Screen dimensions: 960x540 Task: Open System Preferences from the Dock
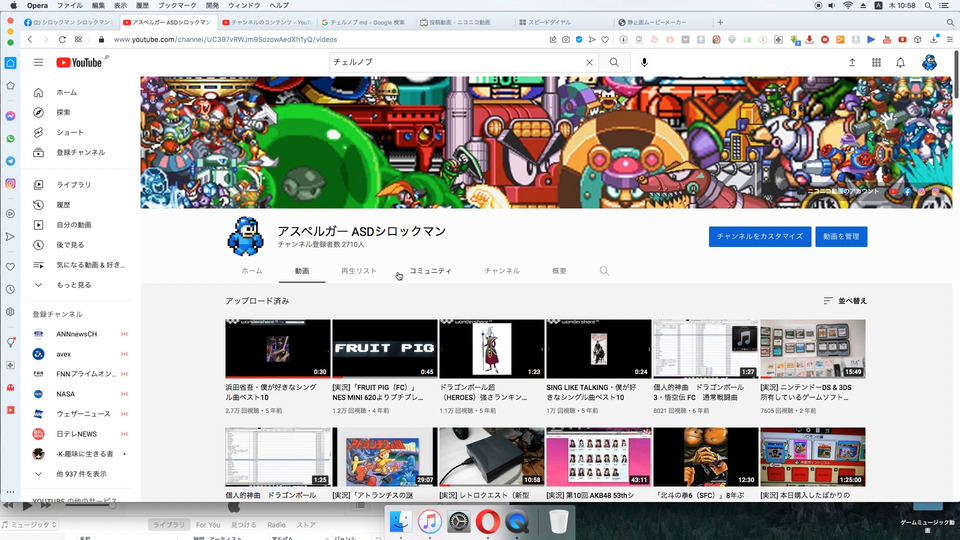coord(459,522)
